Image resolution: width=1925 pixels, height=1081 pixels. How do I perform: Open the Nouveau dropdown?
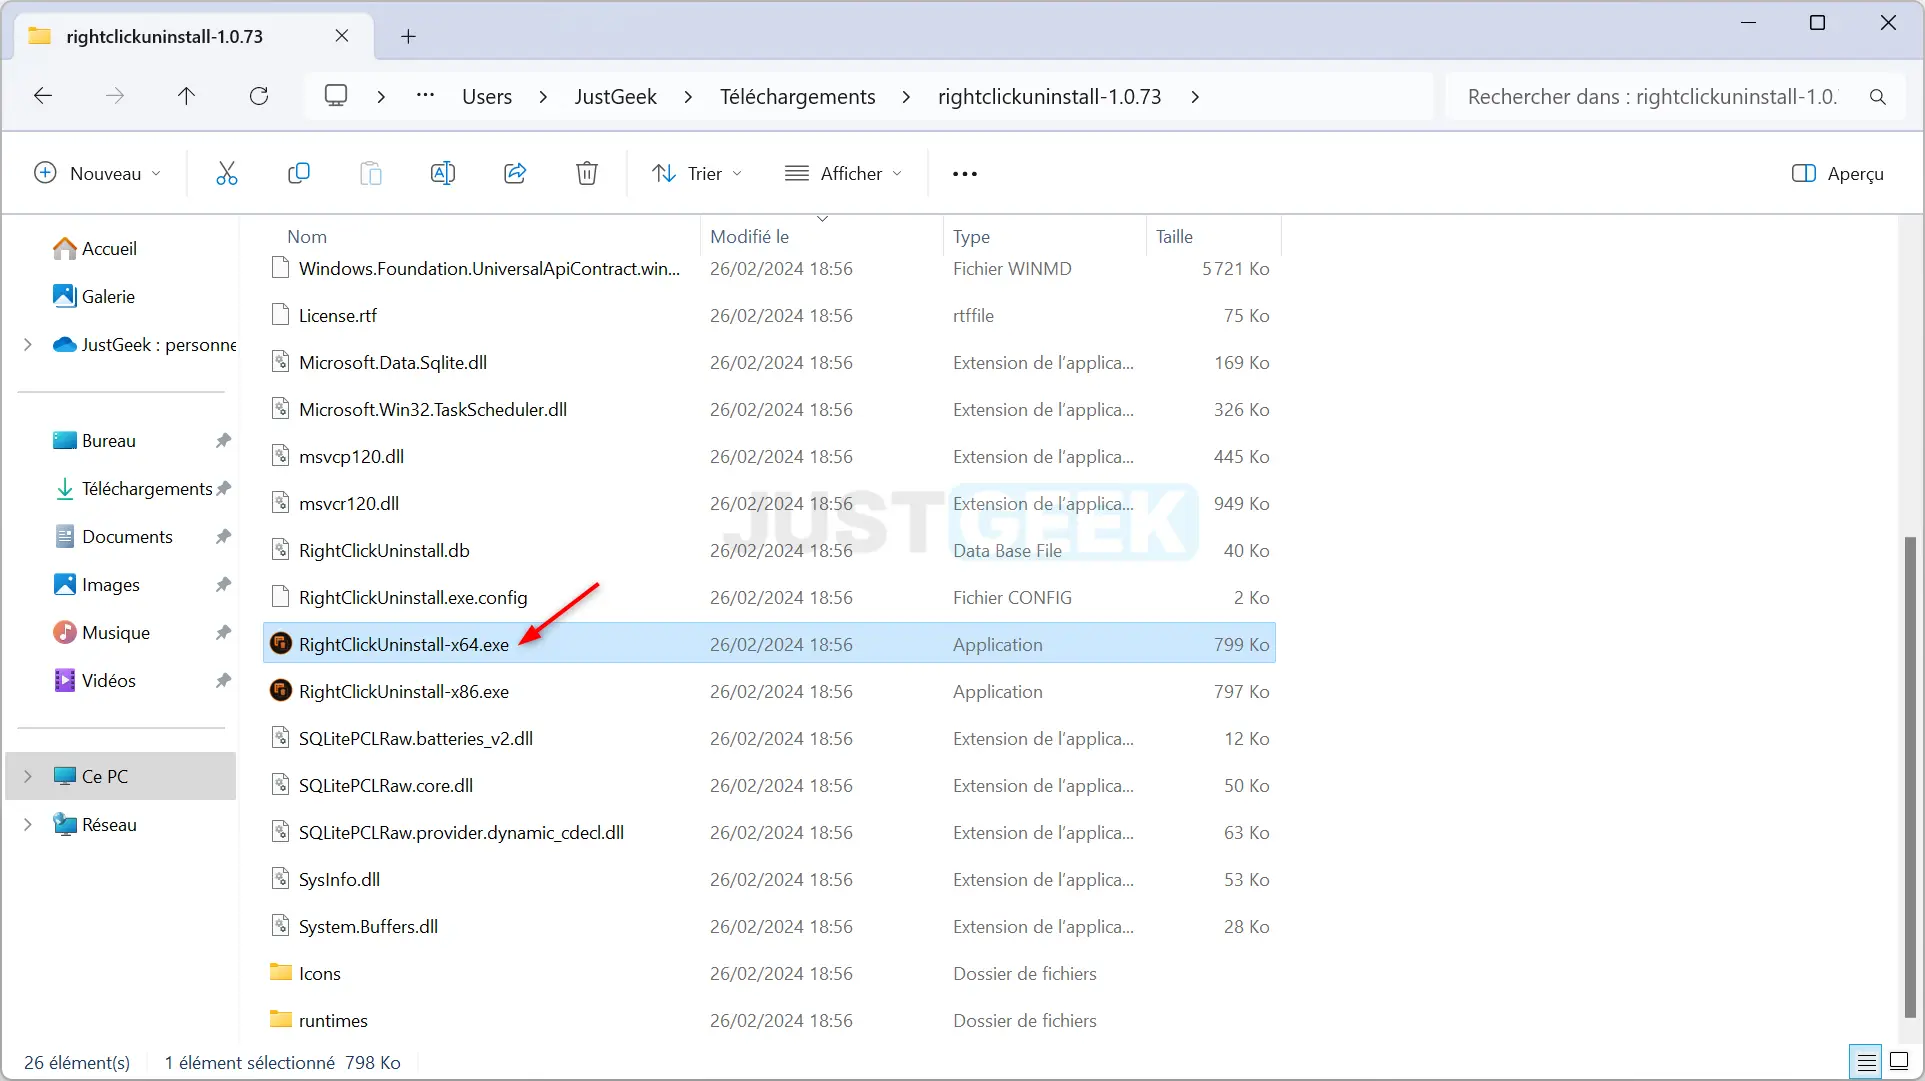click(97, 173)
